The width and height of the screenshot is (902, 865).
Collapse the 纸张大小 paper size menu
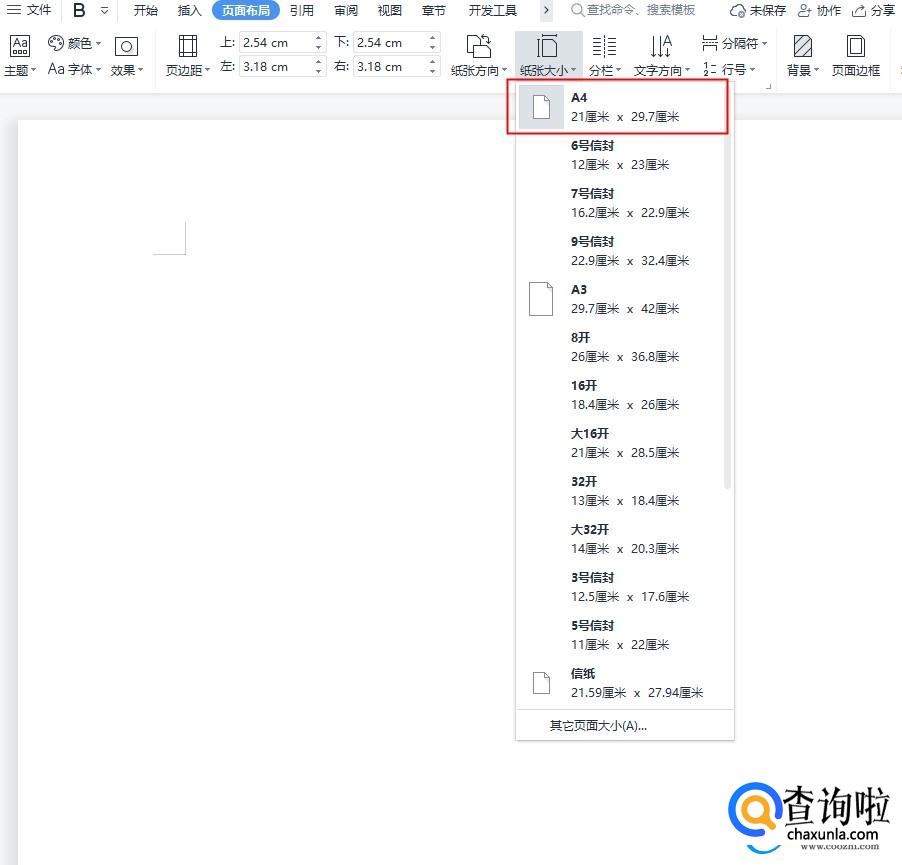coord(548,56)
